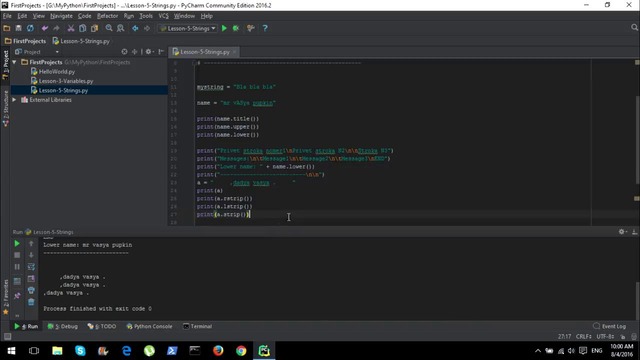This screenshot has width=640, height=360.
Task: Collapse the FirstProjects tree node
Action: click(14, 62)
